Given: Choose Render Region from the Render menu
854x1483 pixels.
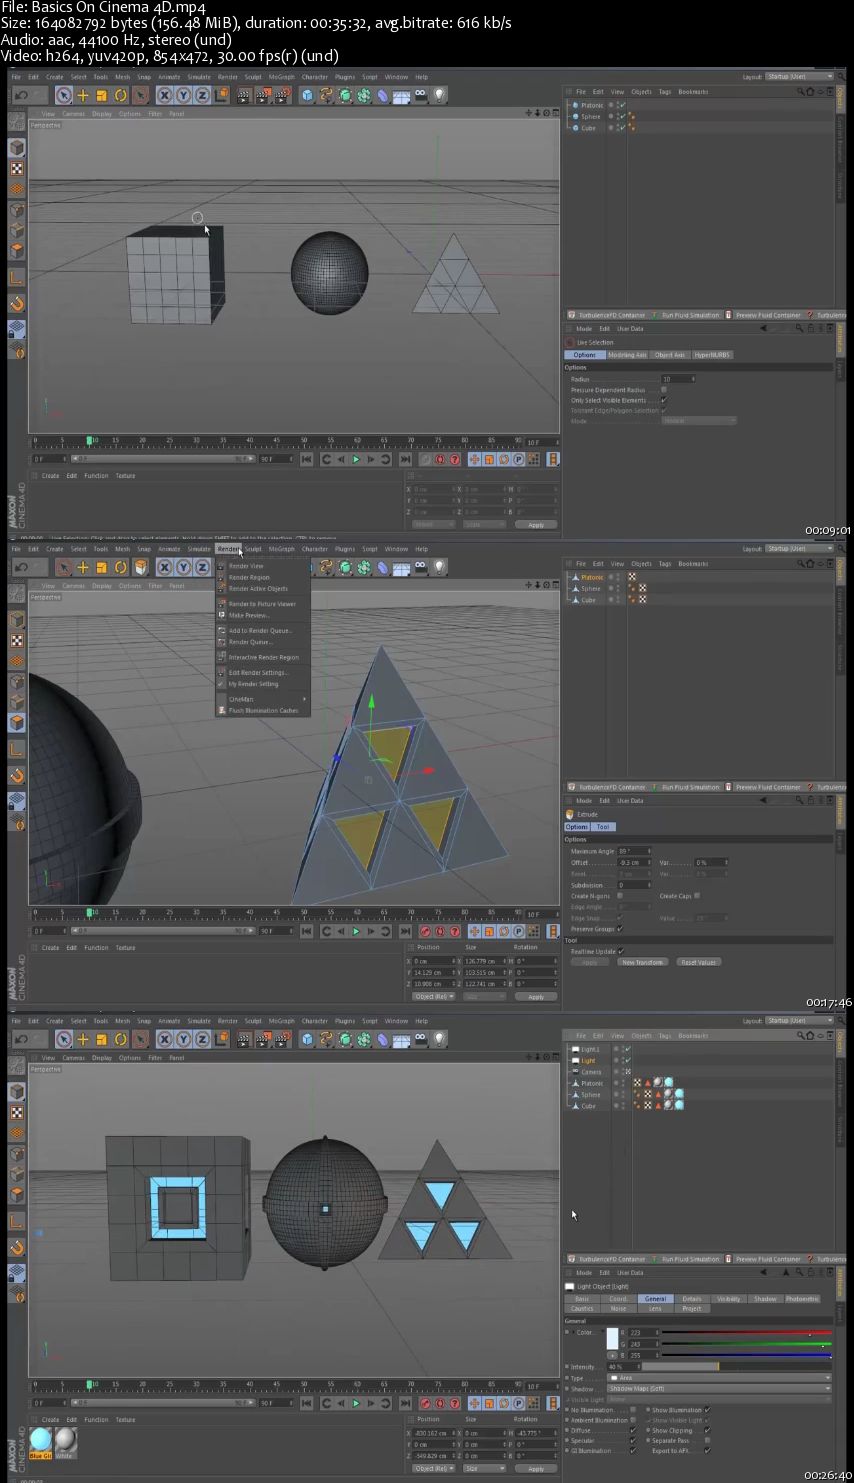Looking at the screenshot, I should 249,577.
